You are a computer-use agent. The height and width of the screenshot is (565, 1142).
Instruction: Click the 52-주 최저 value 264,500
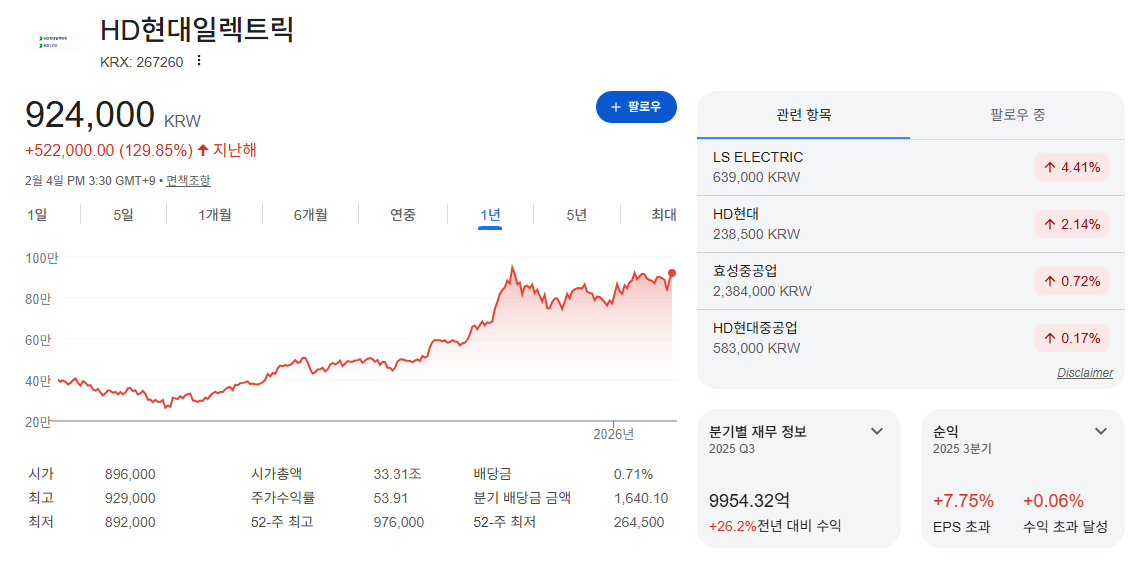[x=641, y=523]
